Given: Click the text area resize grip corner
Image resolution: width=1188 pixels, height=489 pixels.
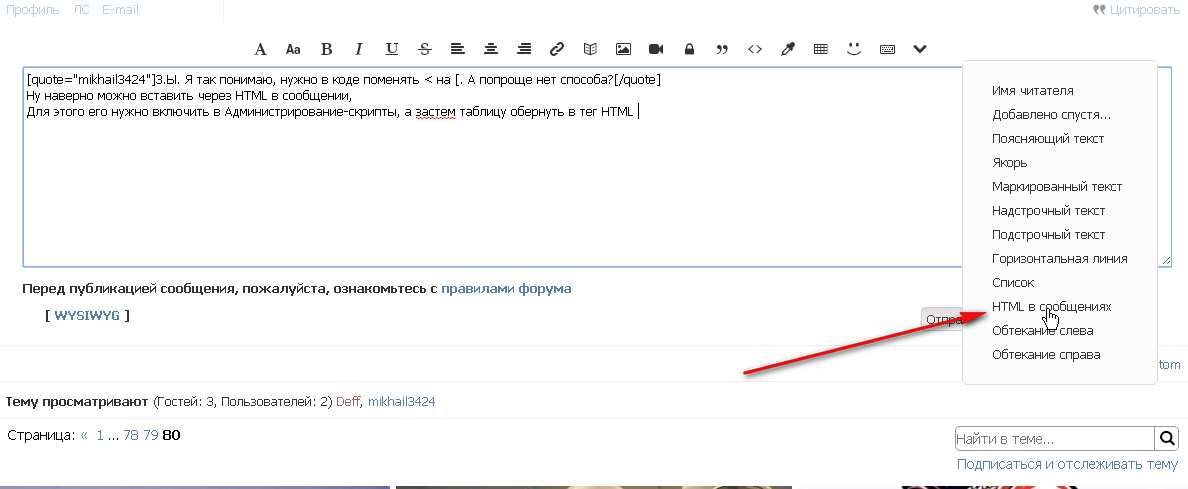Looking at the screenshot, I should pyautogui.click(x=1166, y=261).
